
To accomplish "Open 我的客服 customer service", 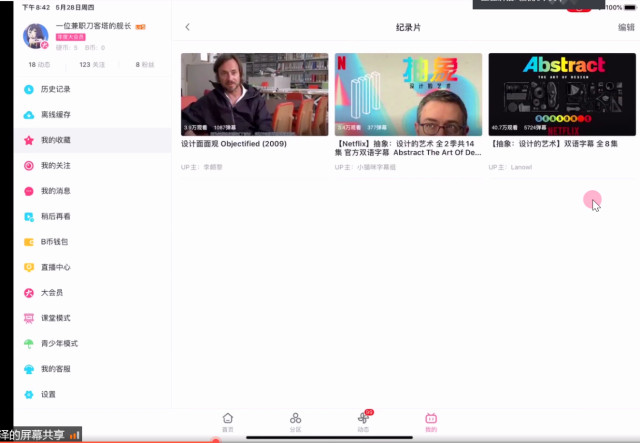I will click(55, 369).
